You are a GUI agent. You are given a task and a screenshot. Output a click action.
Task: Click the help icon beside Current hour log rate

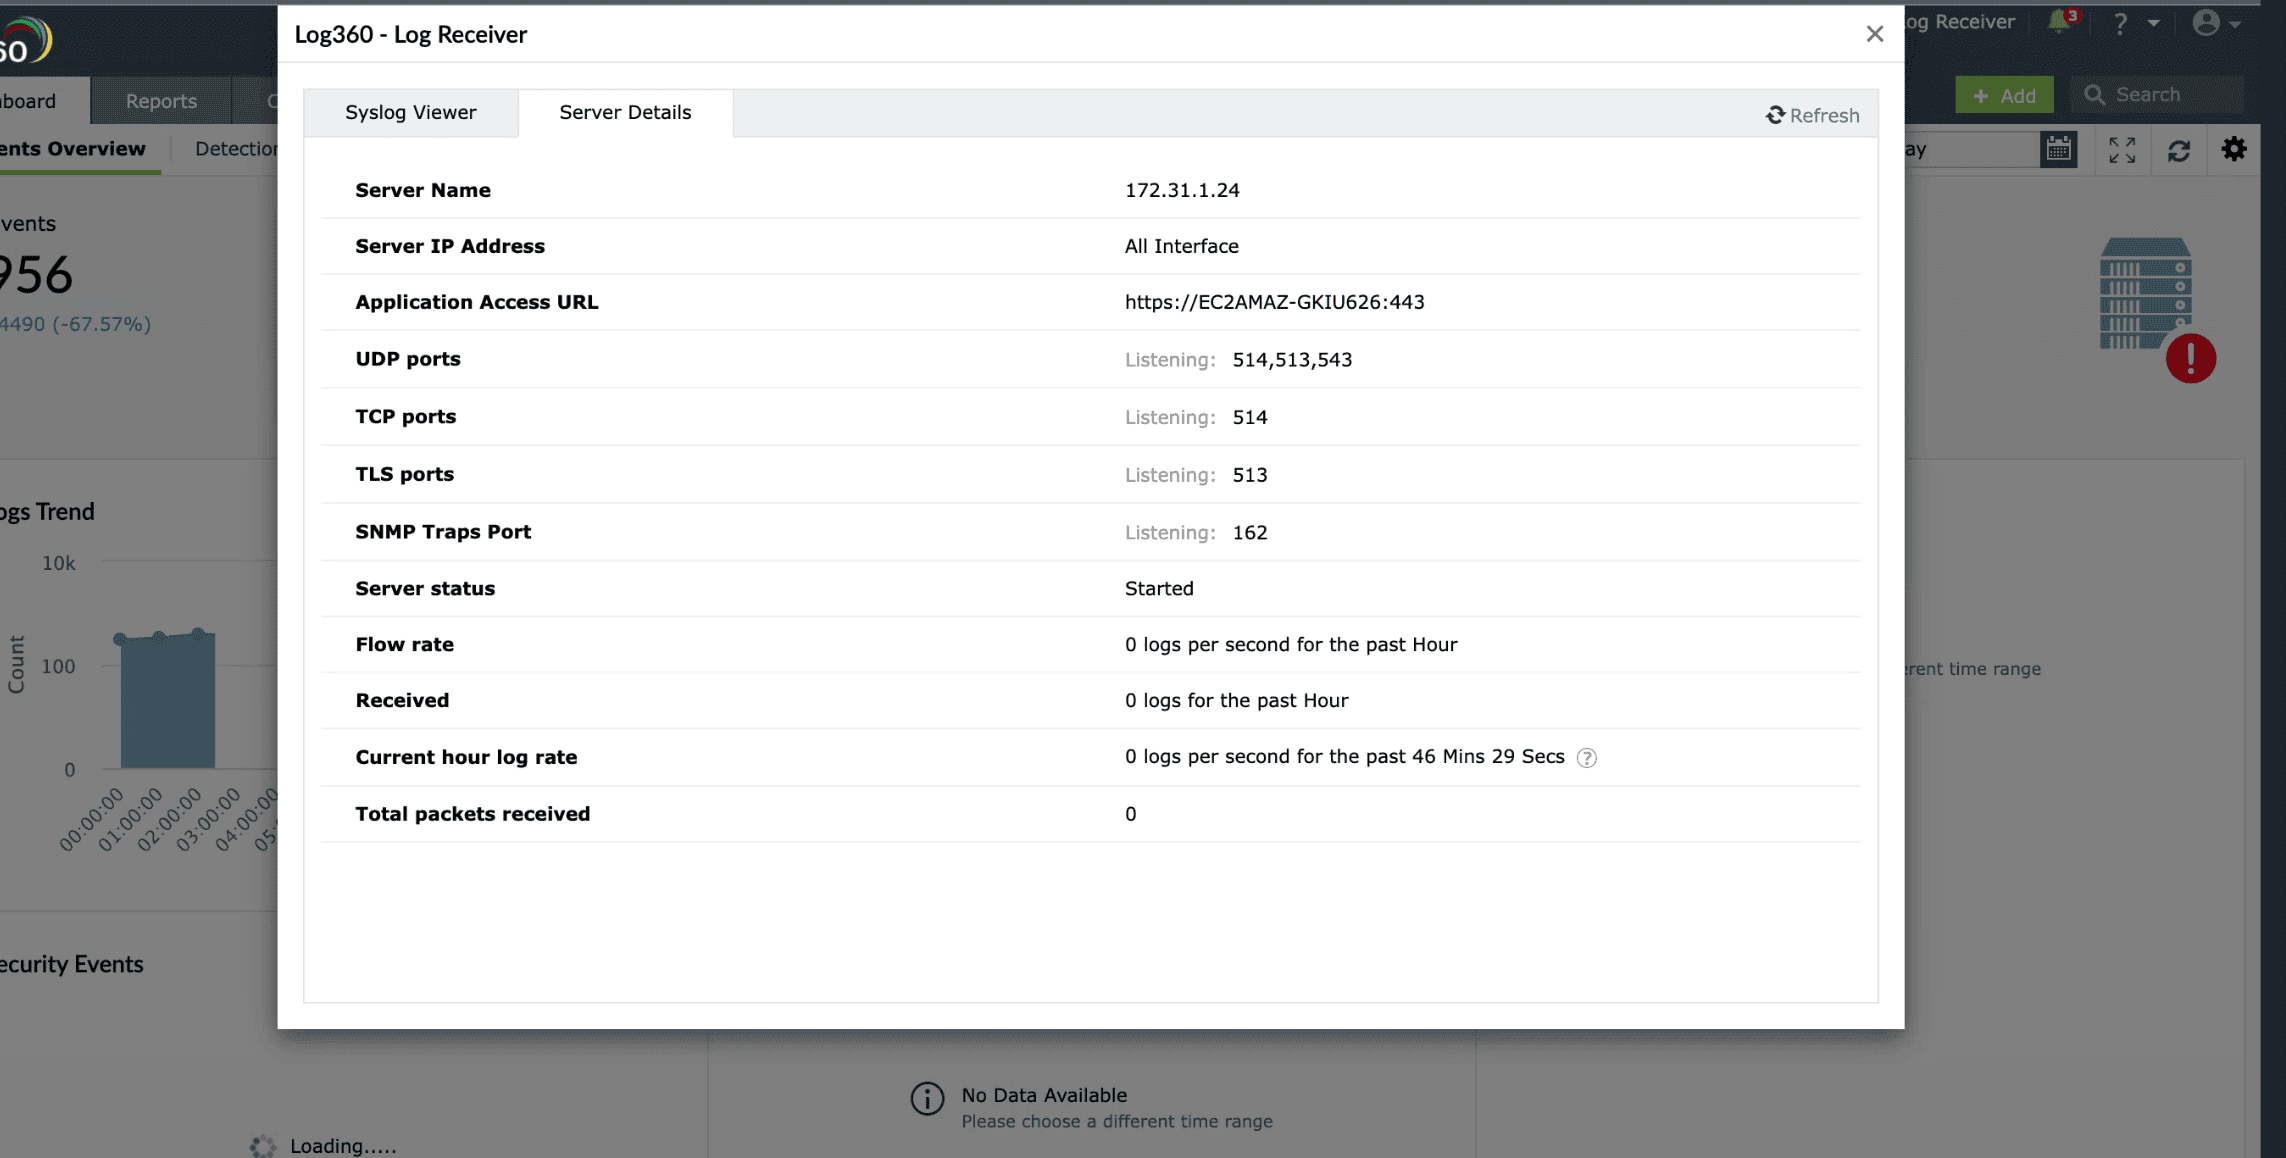point(1586,758)
